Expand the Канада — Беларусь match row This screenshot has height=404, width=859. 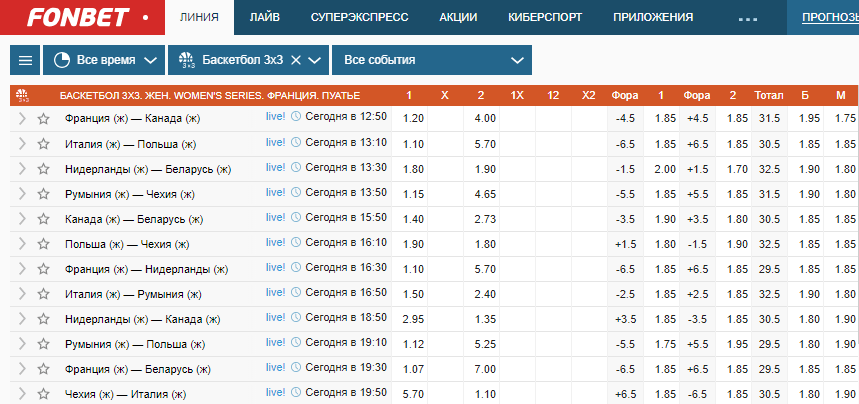pos(22,219)
